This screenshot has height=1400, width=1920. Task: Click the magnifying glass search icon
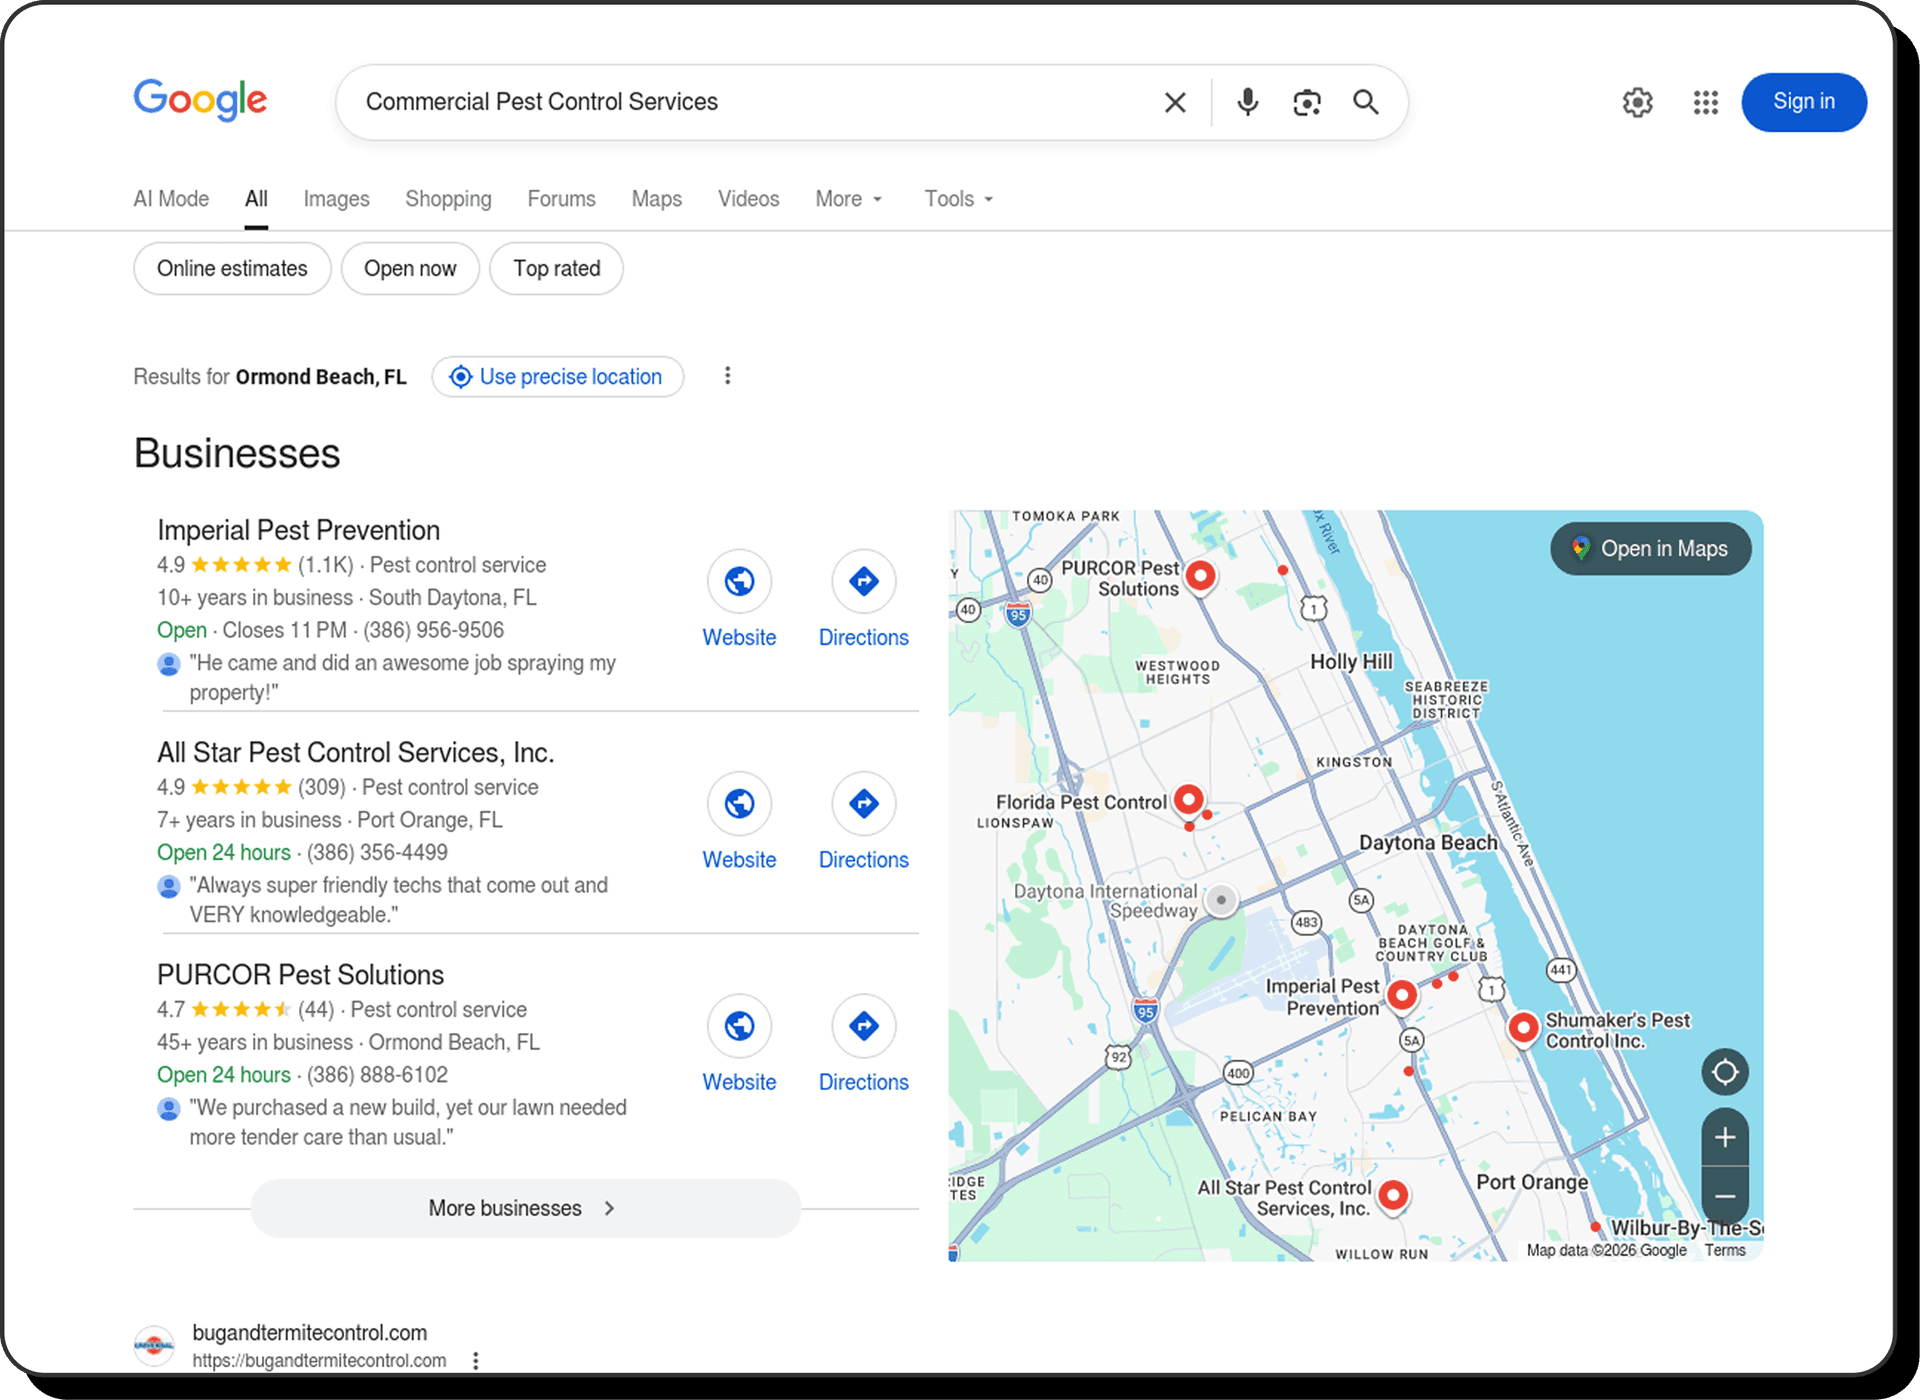pyautogui.click(x=1366, y=102)
